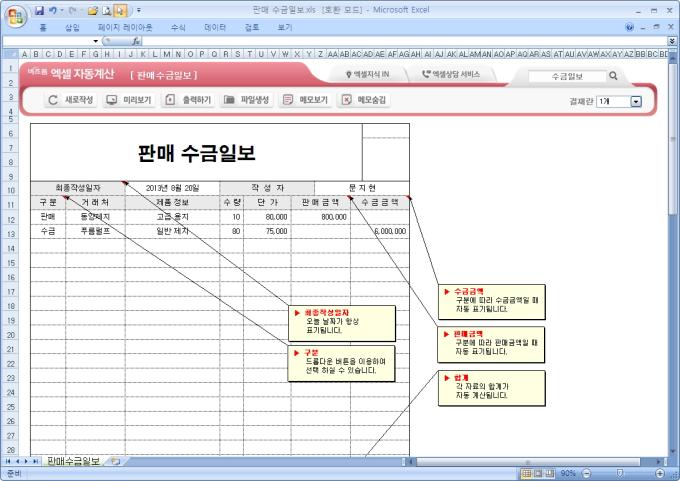
Task: Click the zoom out minus button
Action: pos(586,473)
